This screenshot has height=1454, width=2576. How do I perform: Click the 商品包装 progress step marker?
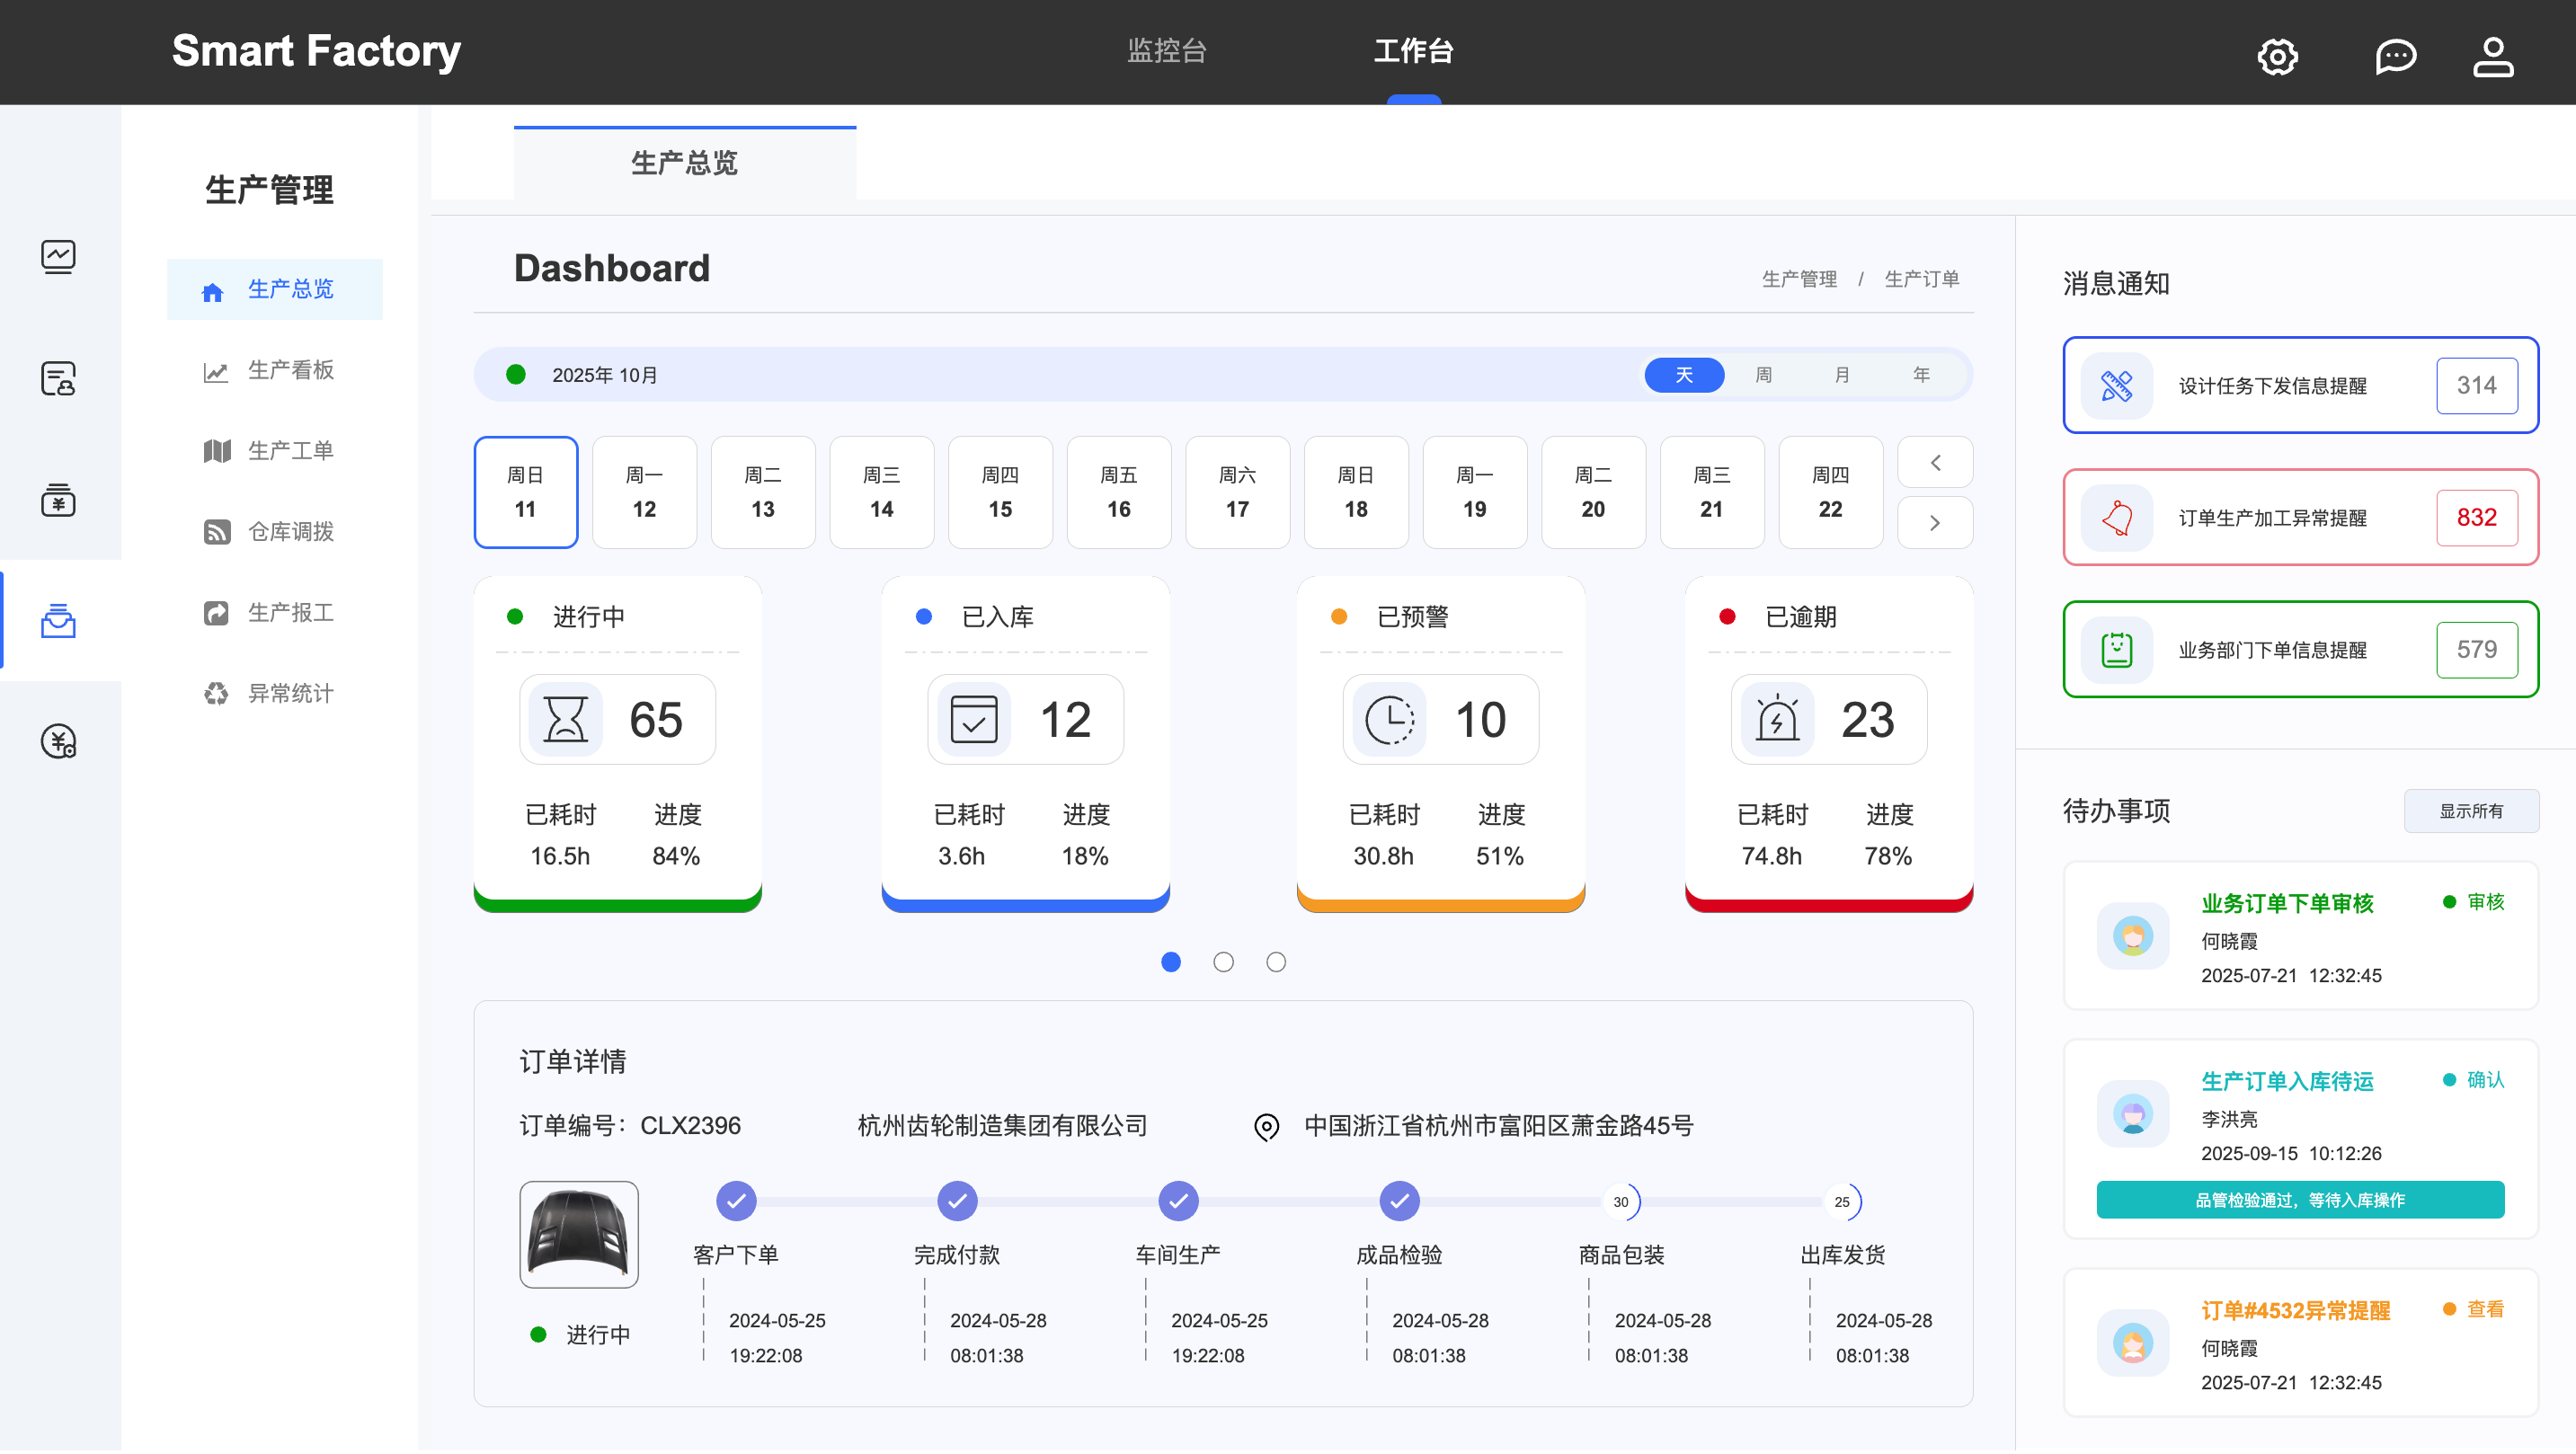click(x=1621, y=1202)
